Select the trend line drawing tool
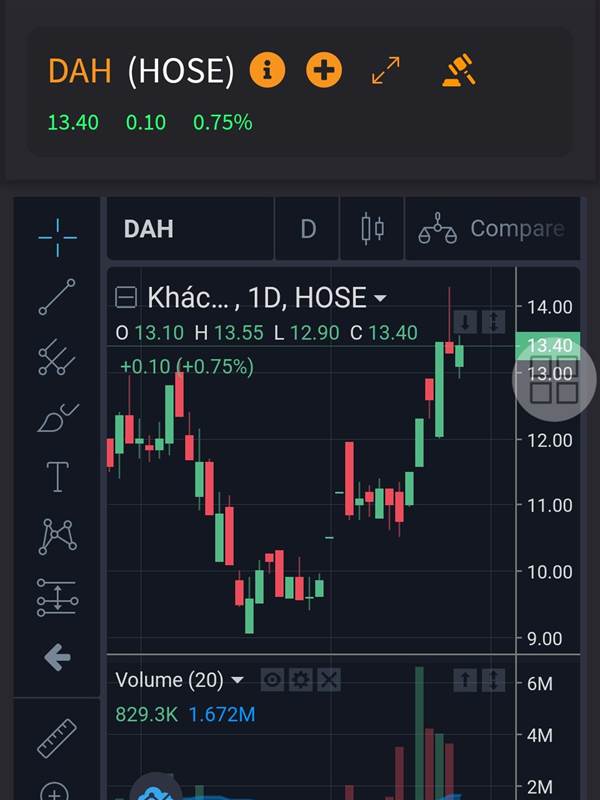The height and width of the screenshot is (800, 600). point(57,296)
